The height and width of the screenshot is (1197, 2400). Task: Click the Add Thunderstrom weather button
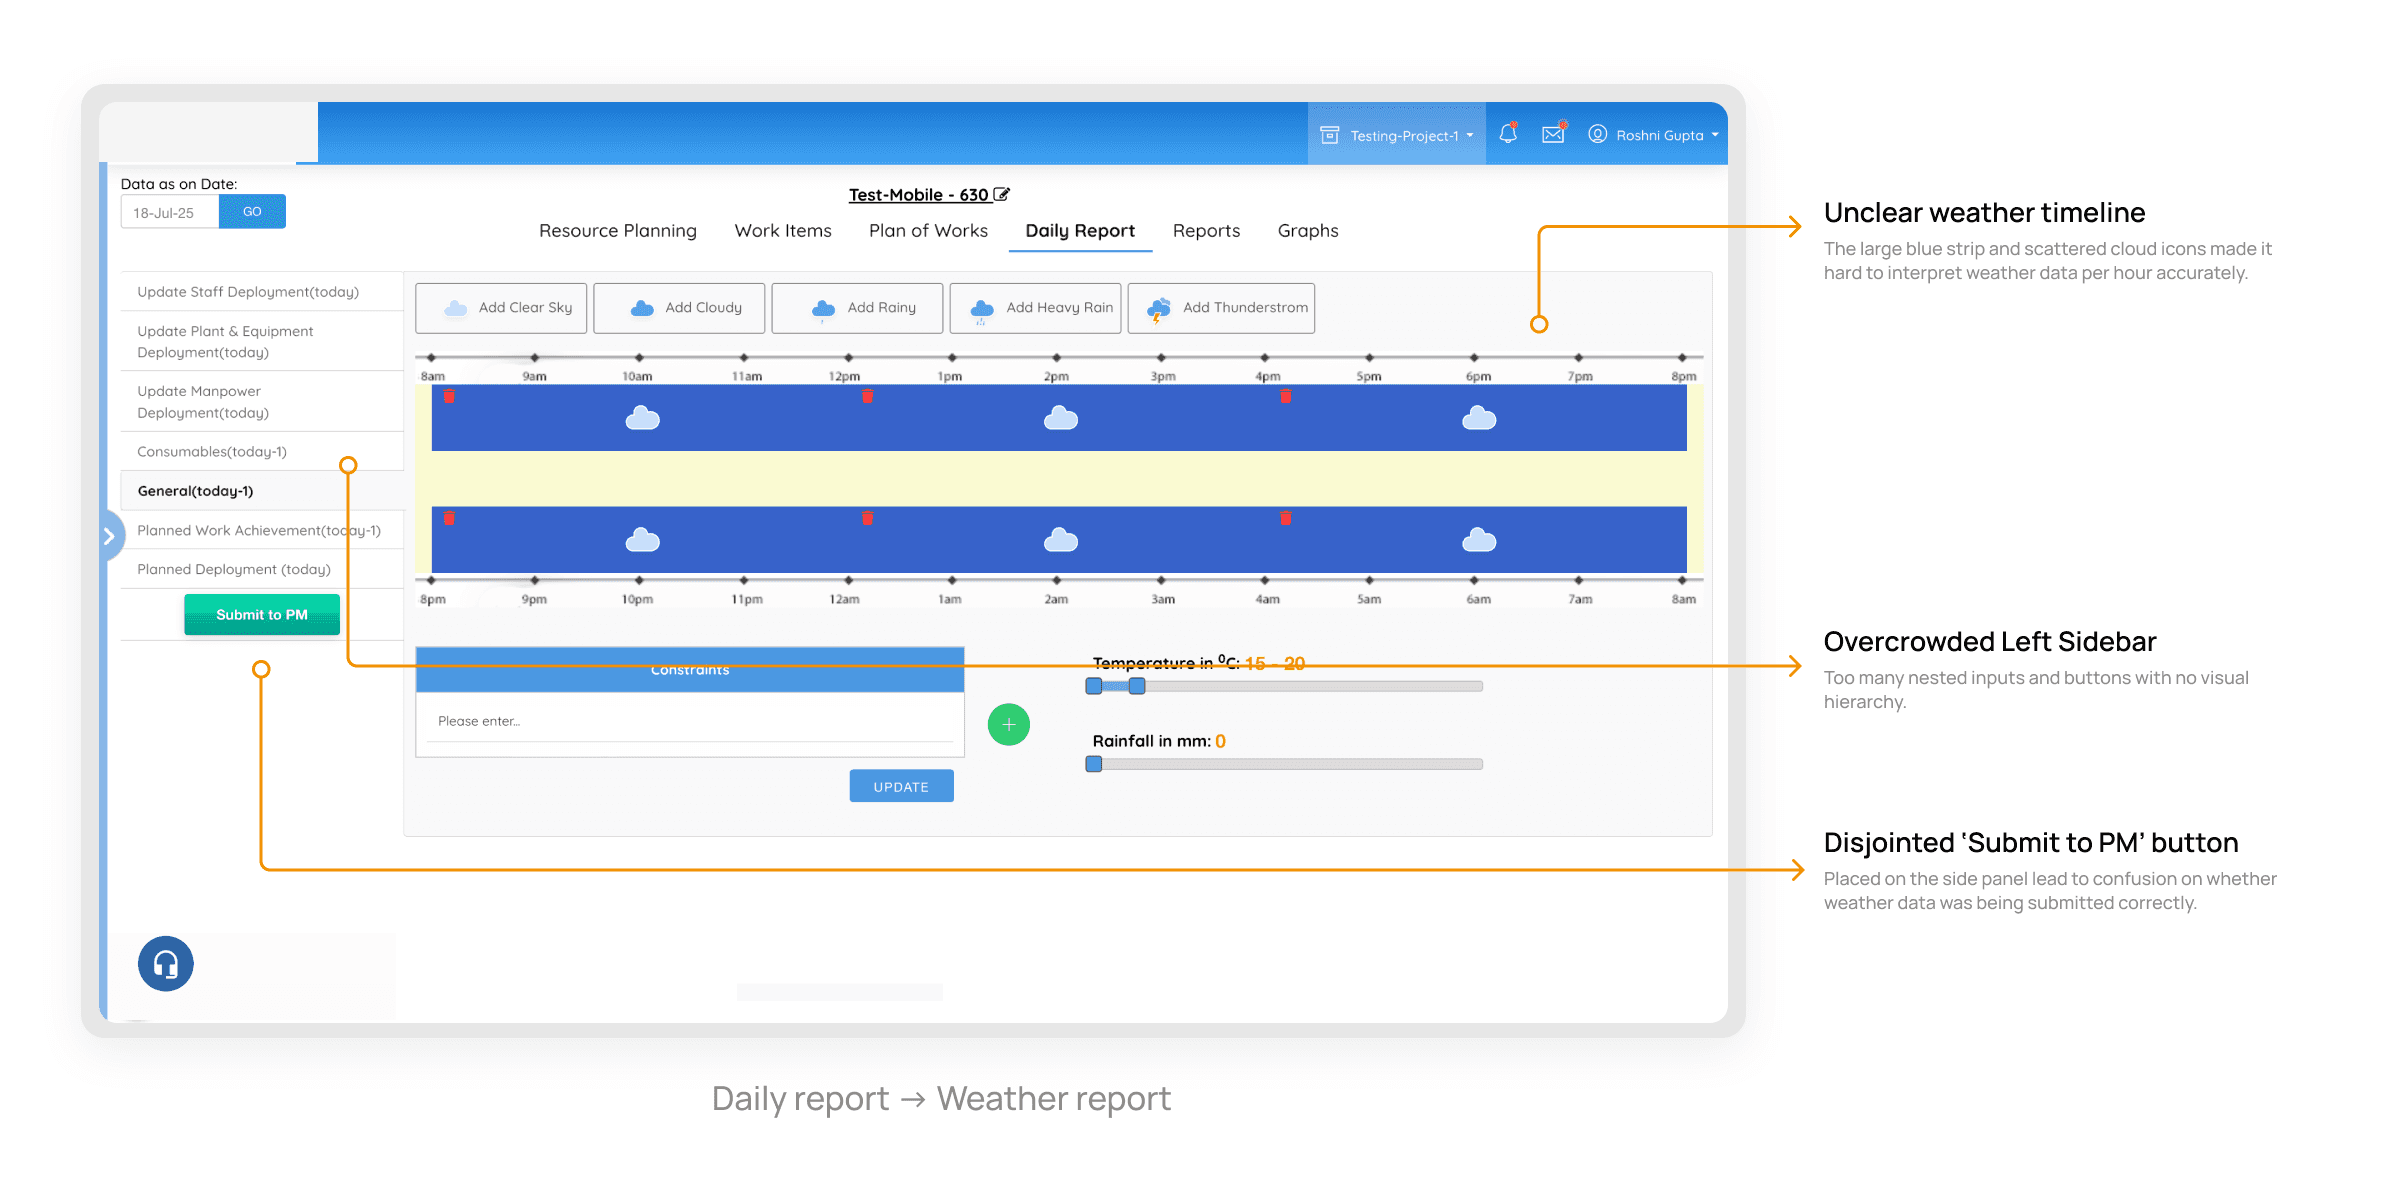click(x=1221, y=308)
